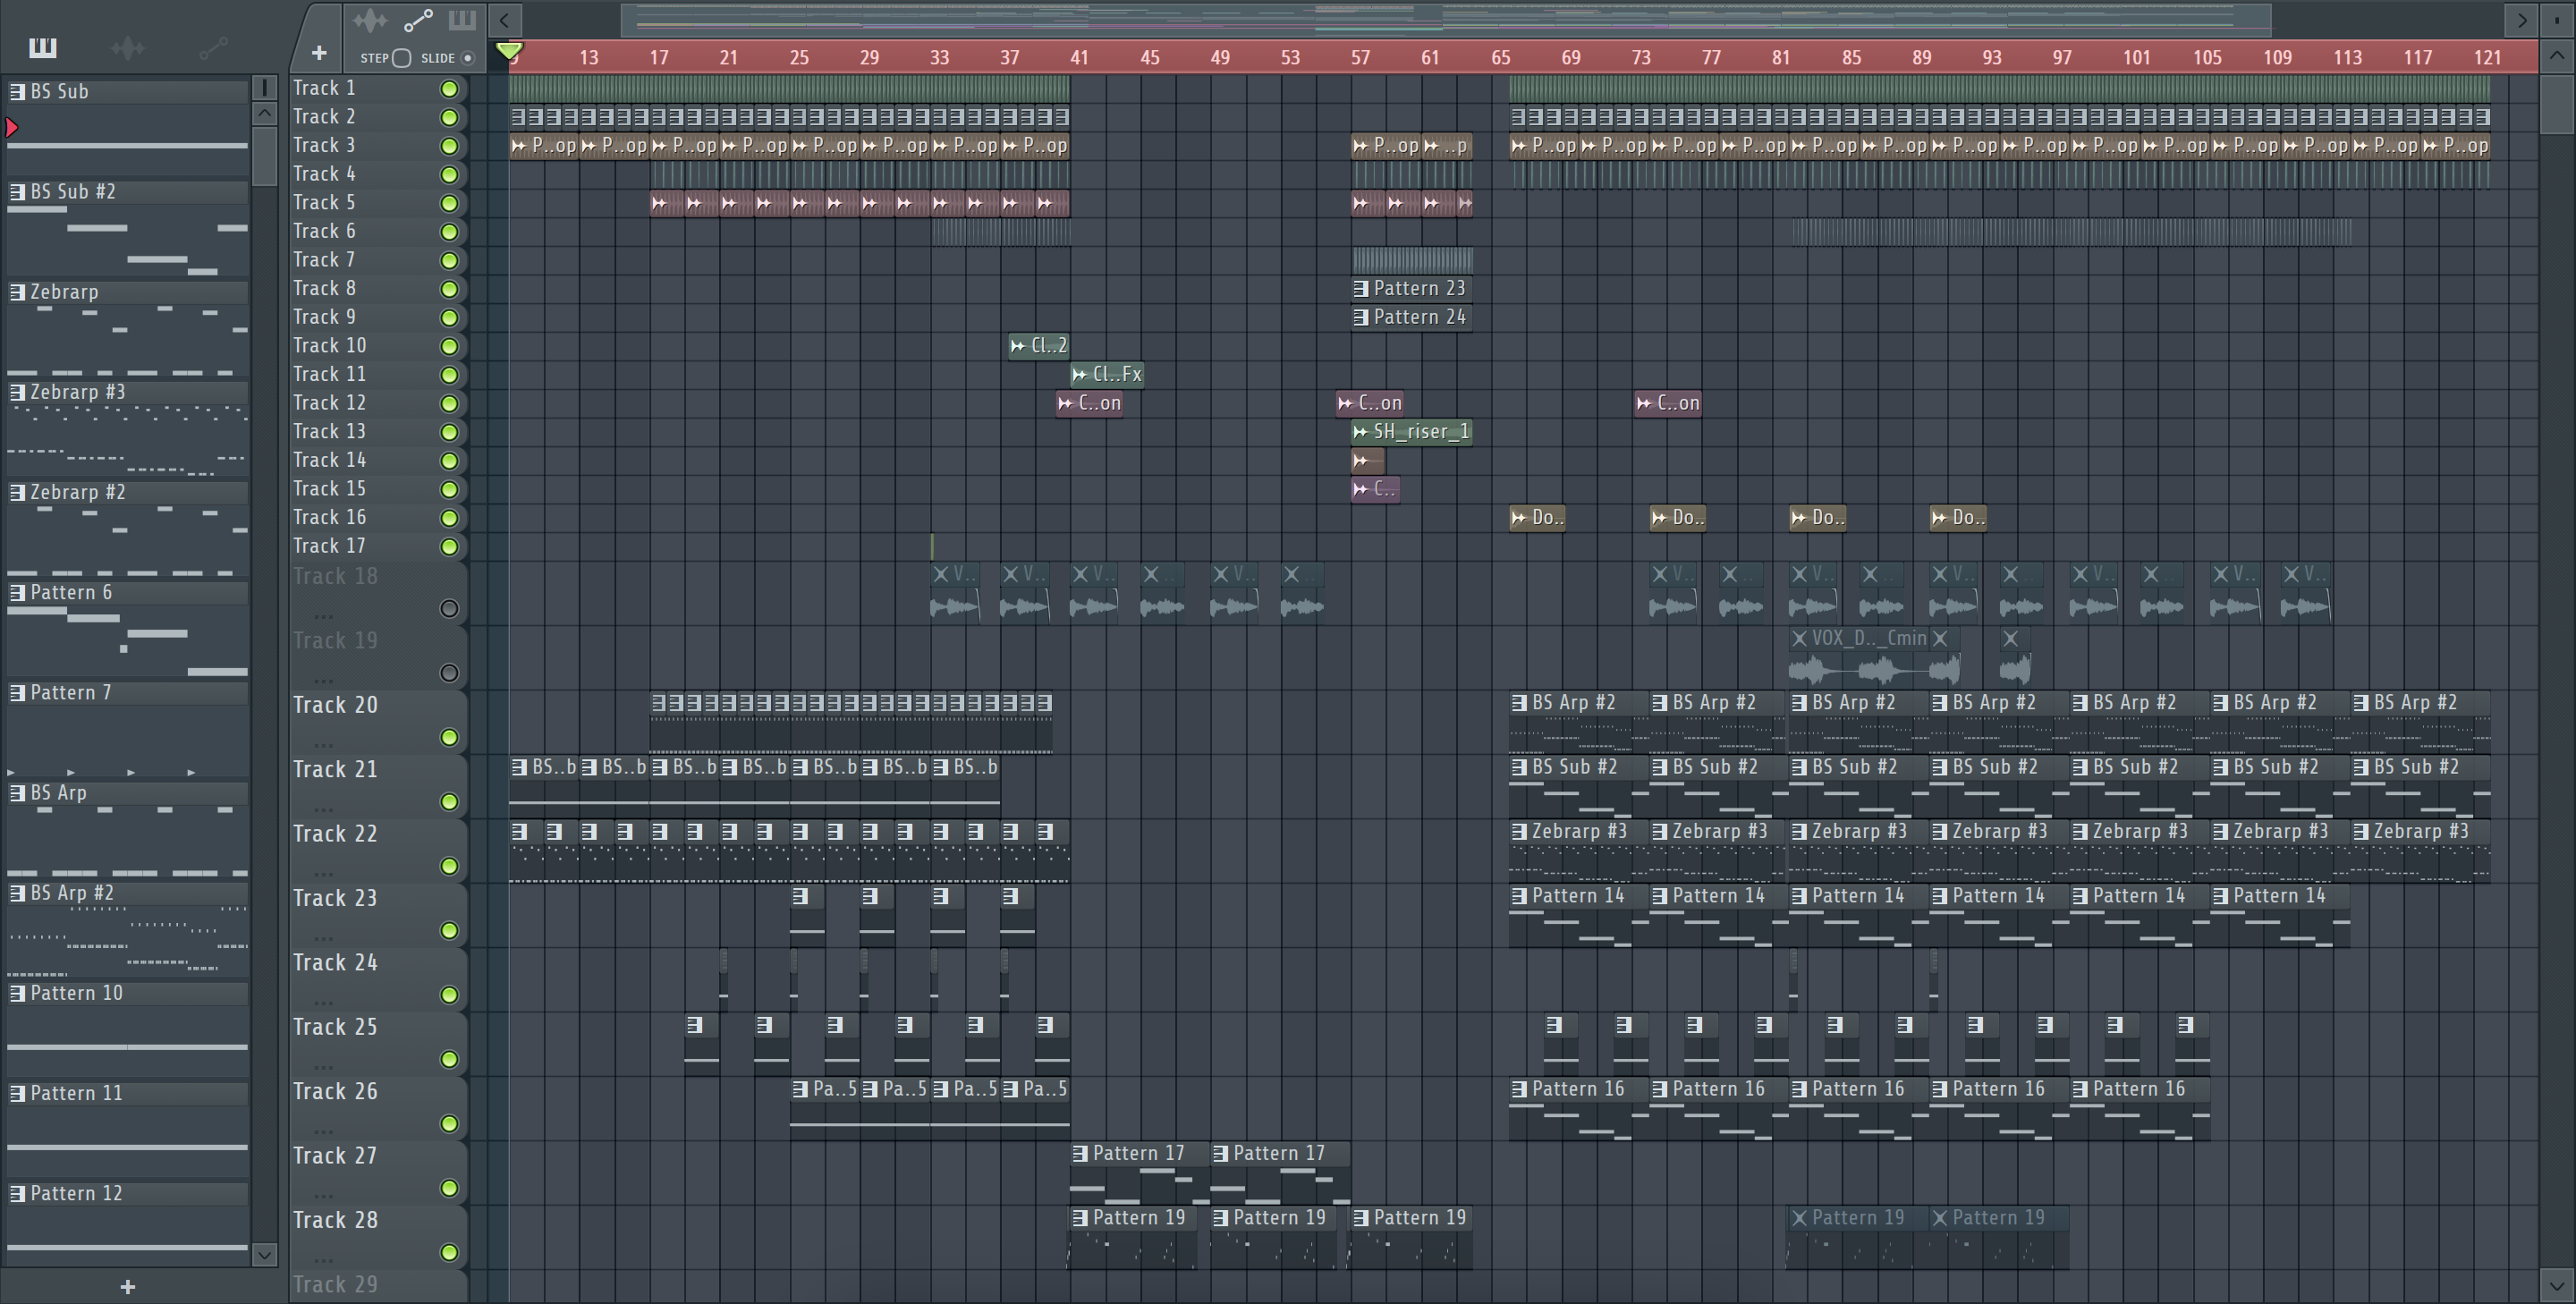Open Cl..Fx clip menu icon on Track 11
This screenshot has height=1304, width=2576.
(1080, 375)
